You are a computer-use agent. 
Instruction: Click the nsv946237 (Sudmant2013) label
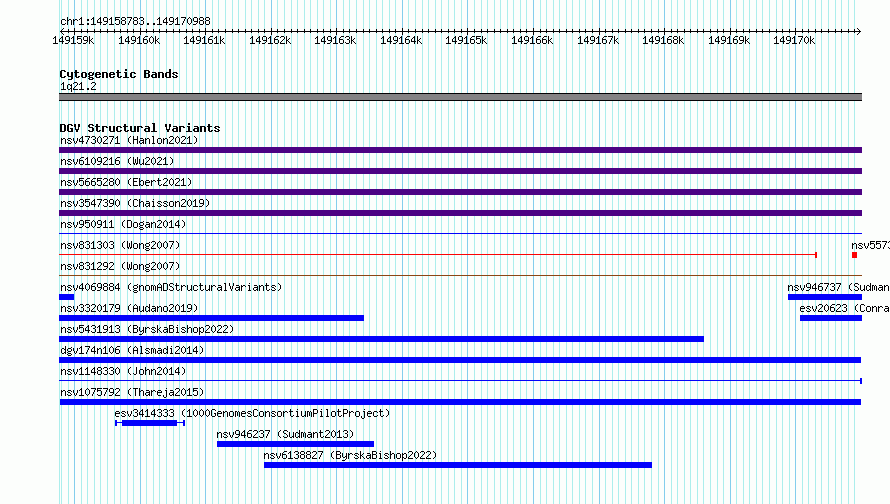click(x=286, y=434)
